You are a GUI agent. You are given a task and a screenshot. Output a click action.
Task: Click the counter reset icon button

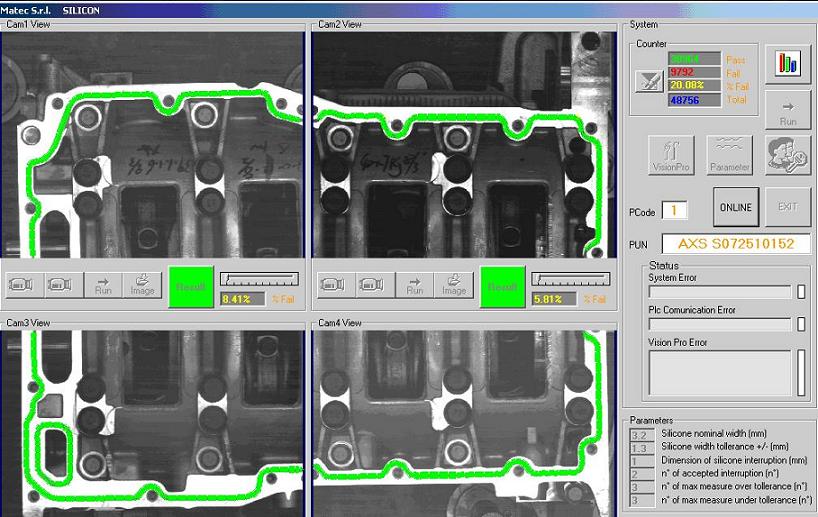coord(650,81)
